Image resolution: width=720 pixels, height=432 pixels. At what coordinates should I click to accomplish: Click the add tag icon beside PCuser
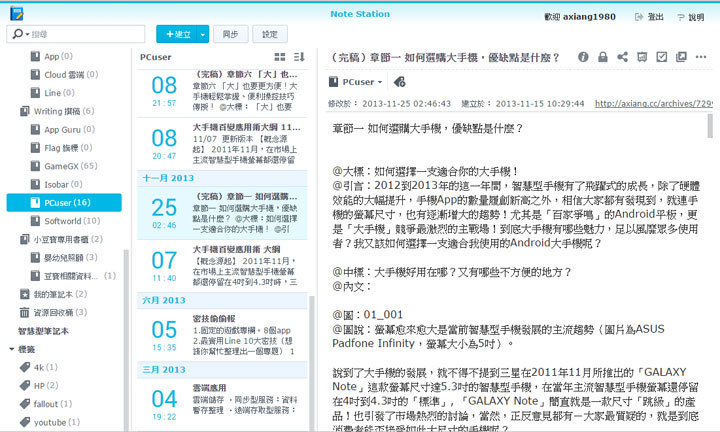click(399, 82)
